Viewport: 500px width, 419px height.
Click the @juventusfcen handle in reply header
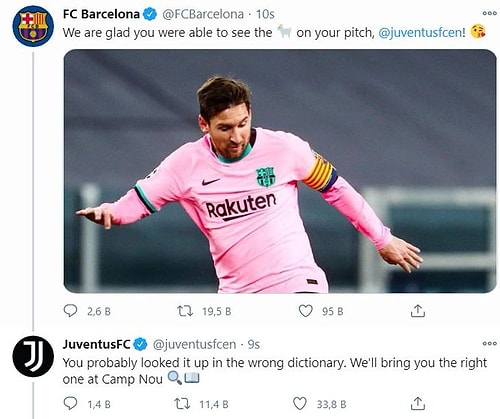[x=194, y=345]
